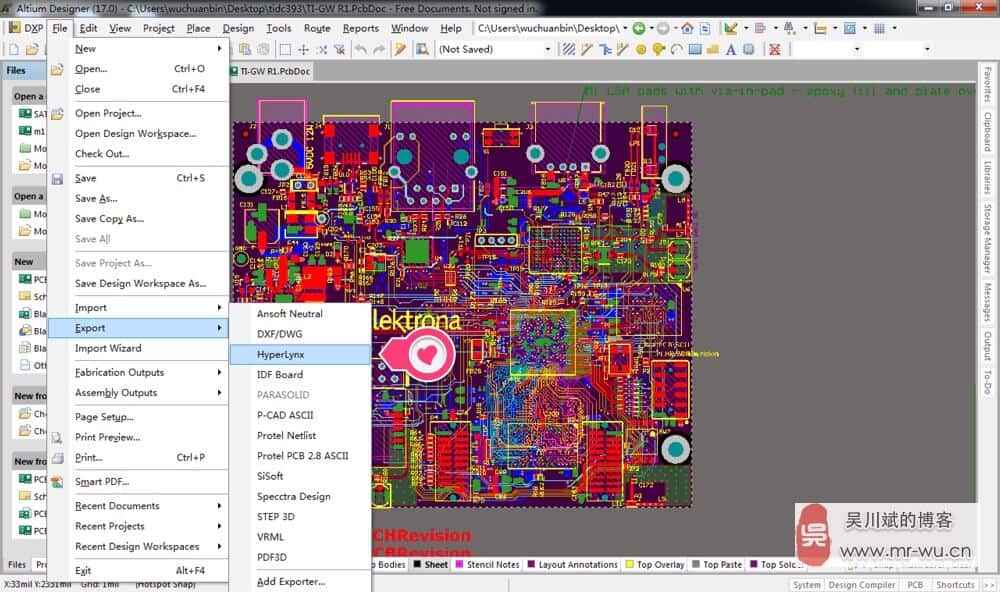Click the red design rule check icon

click(x=774, y=49)
